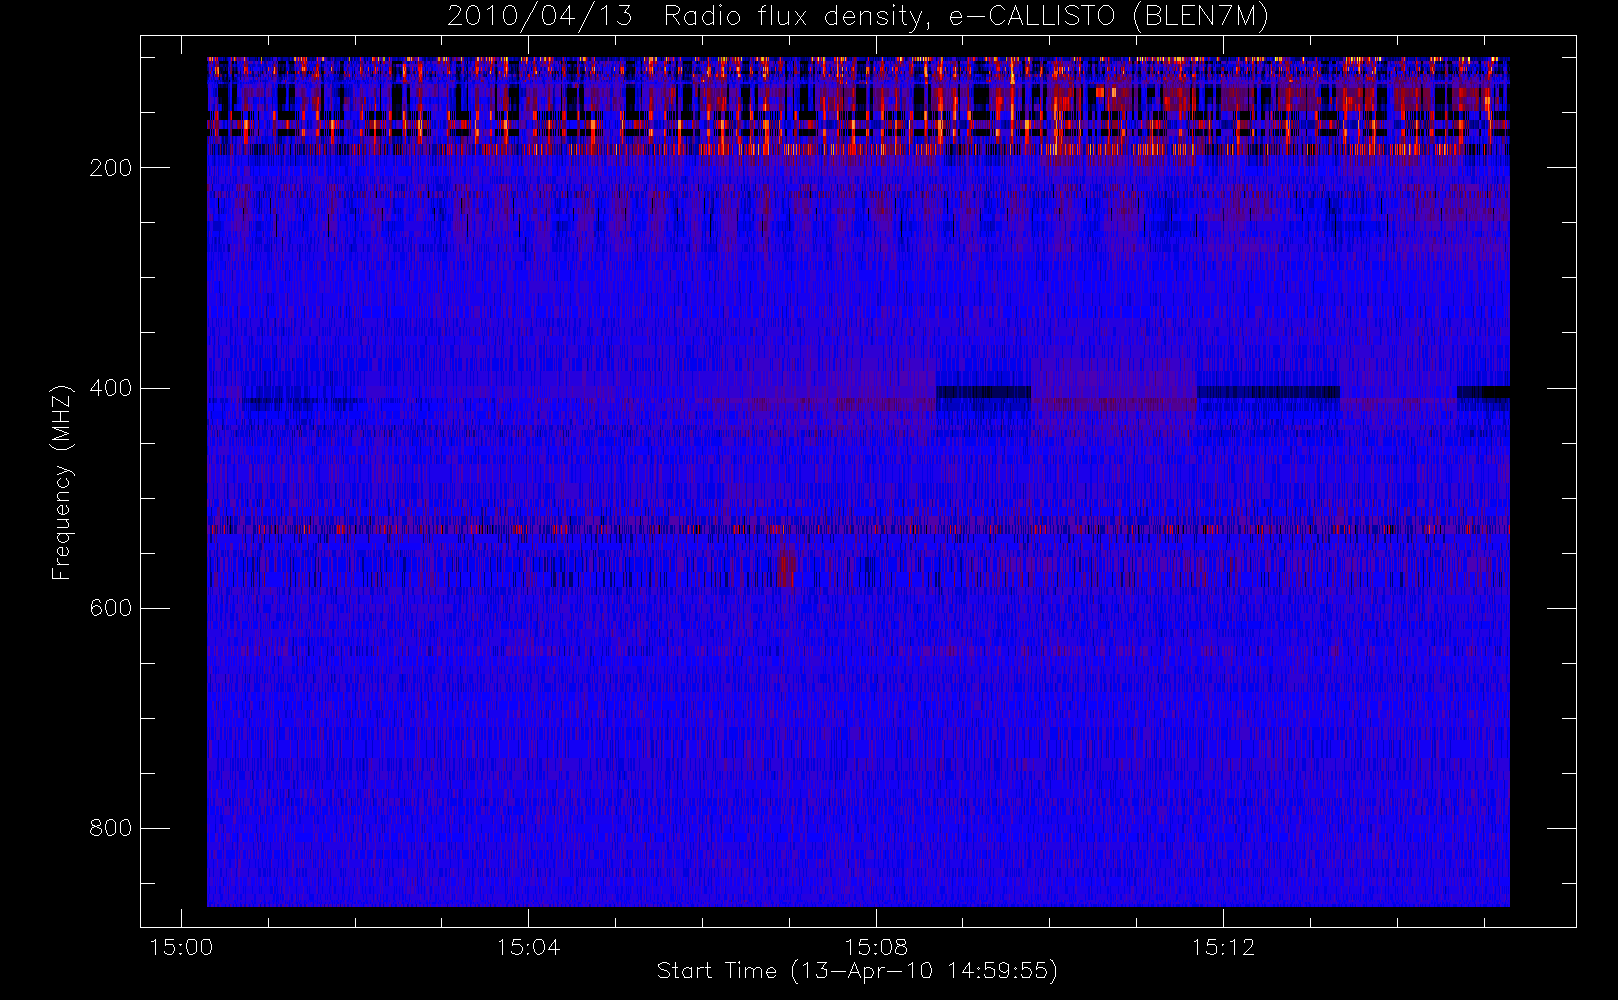This screenshot has width=1618, height=1000.
Task: Click the 15:12 time tick label
Action: click(1223, 946)
